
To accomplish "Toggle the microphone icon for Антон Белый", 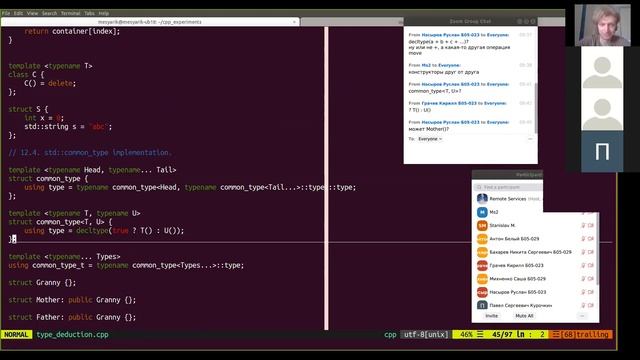I will [583, 239].
